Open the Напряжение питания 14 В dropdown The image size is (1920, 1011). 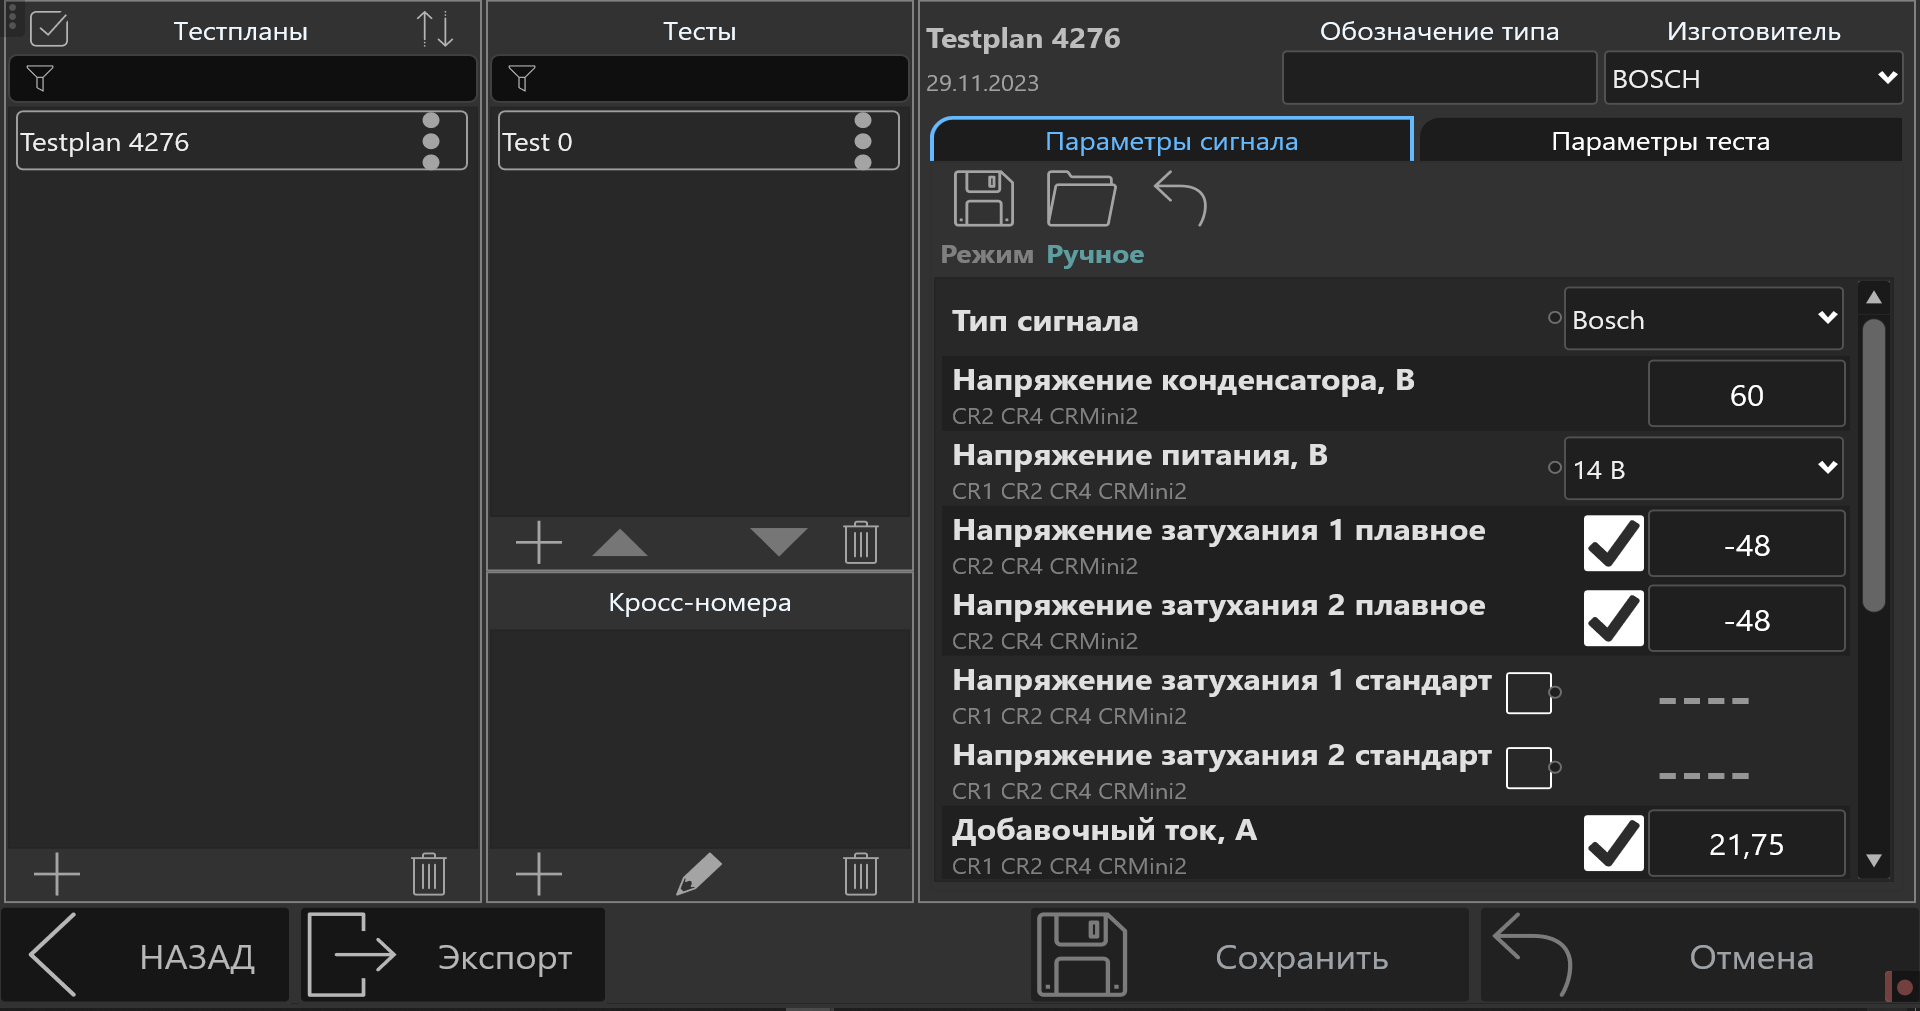pos(1704,468)
